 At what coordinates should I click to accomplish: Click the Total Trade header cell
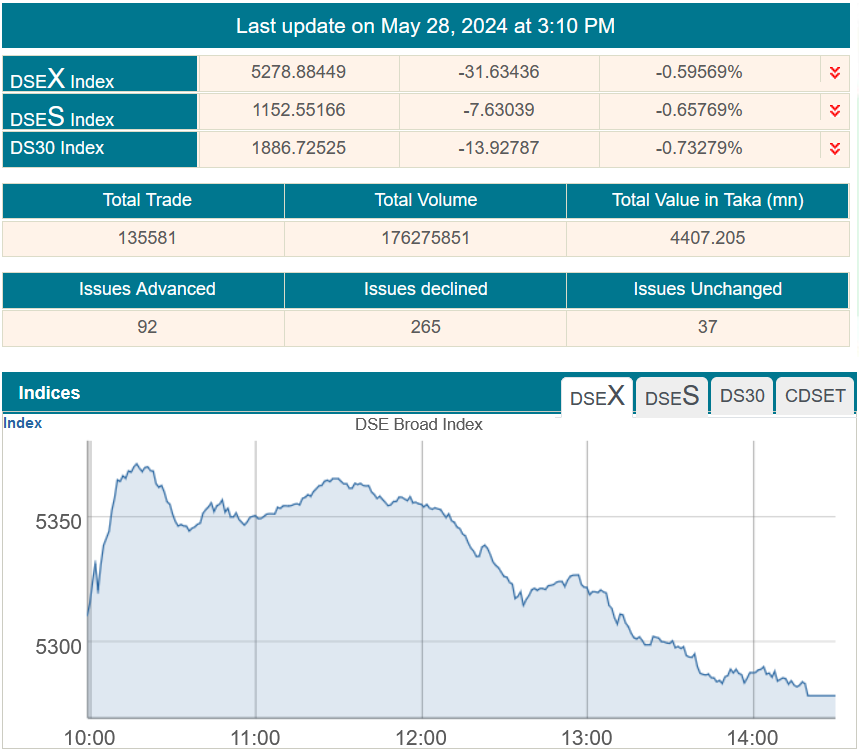coord(147,200)
